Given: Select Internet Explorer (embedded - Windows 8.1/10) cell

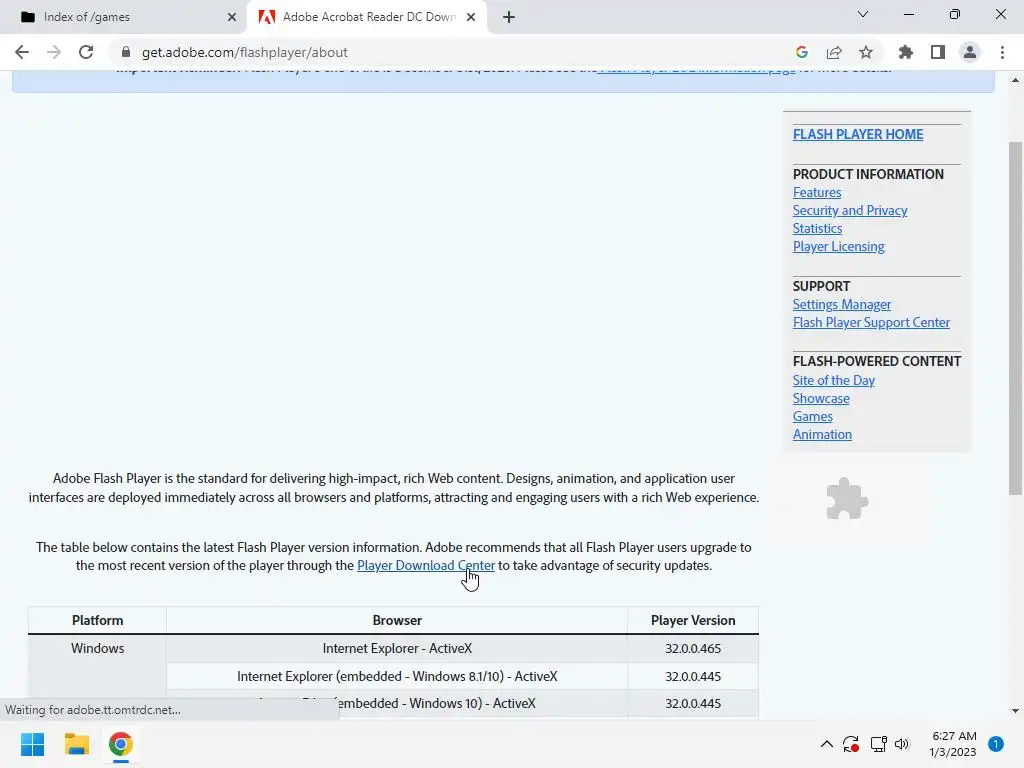Looking at the screenshot, I should (x=397, y=677).
